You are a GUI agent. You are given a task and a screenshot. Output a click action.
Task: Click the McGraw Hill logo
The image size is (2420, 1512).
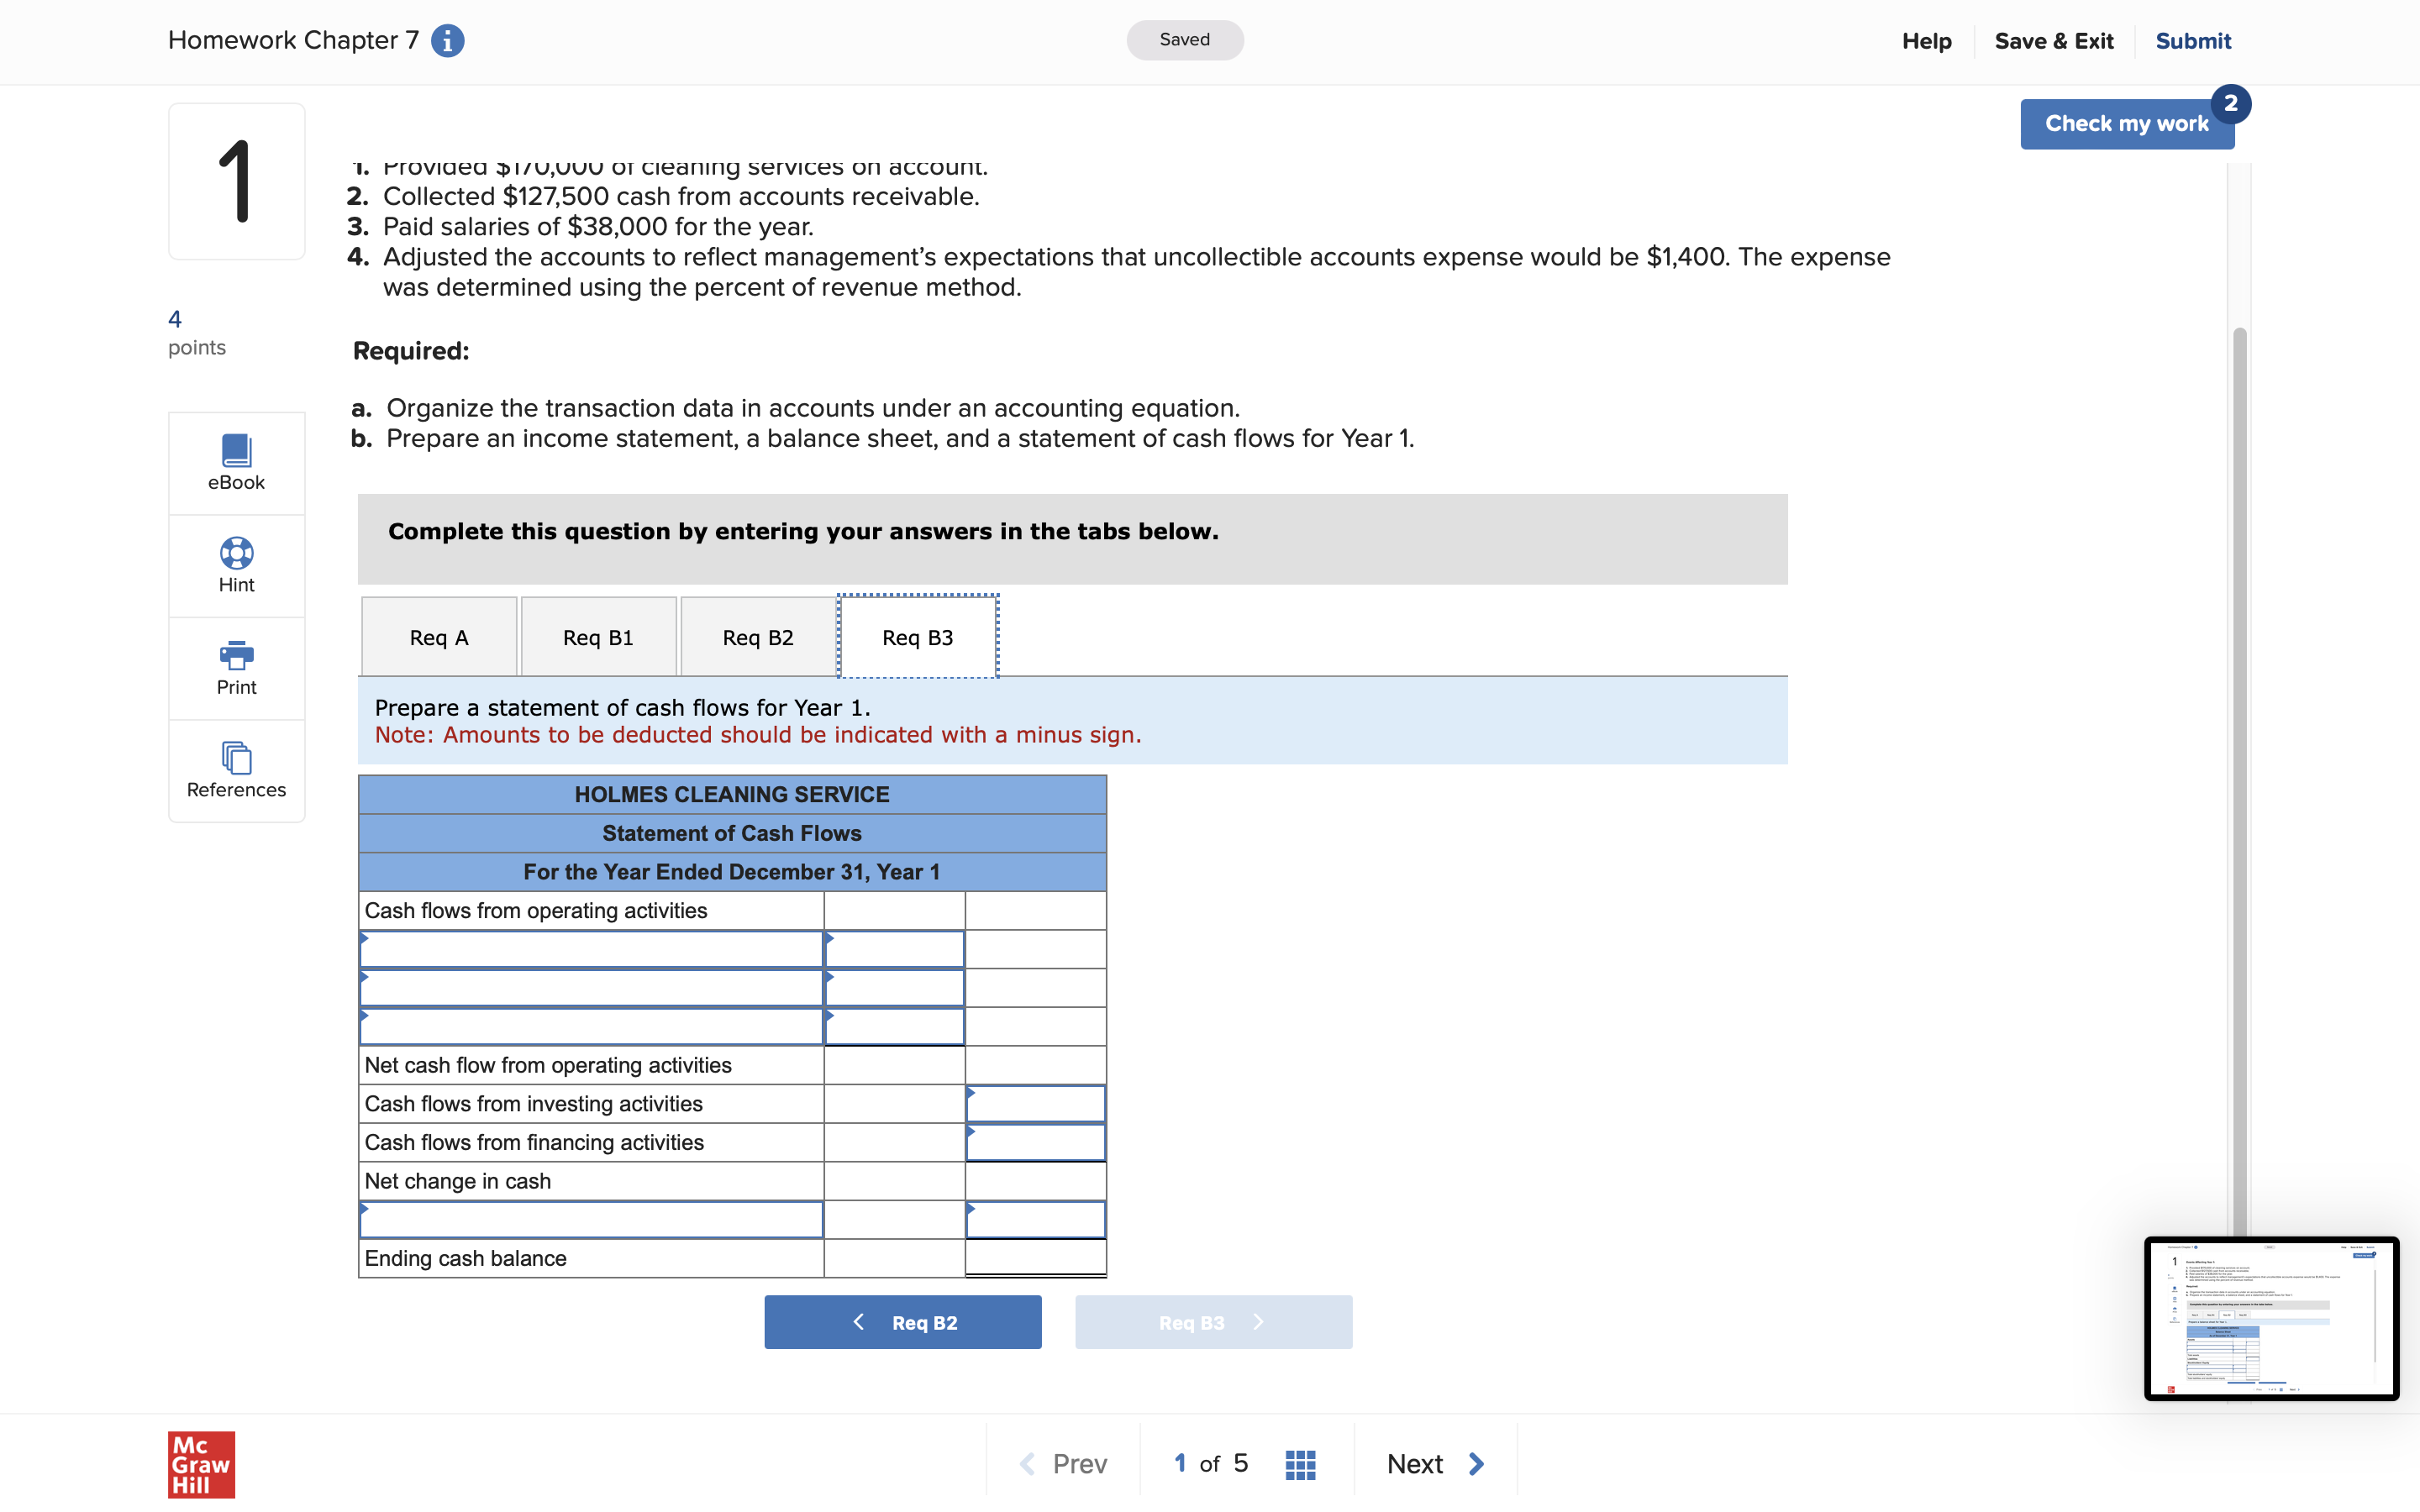pyautogui.click(x=201, y=1464)
